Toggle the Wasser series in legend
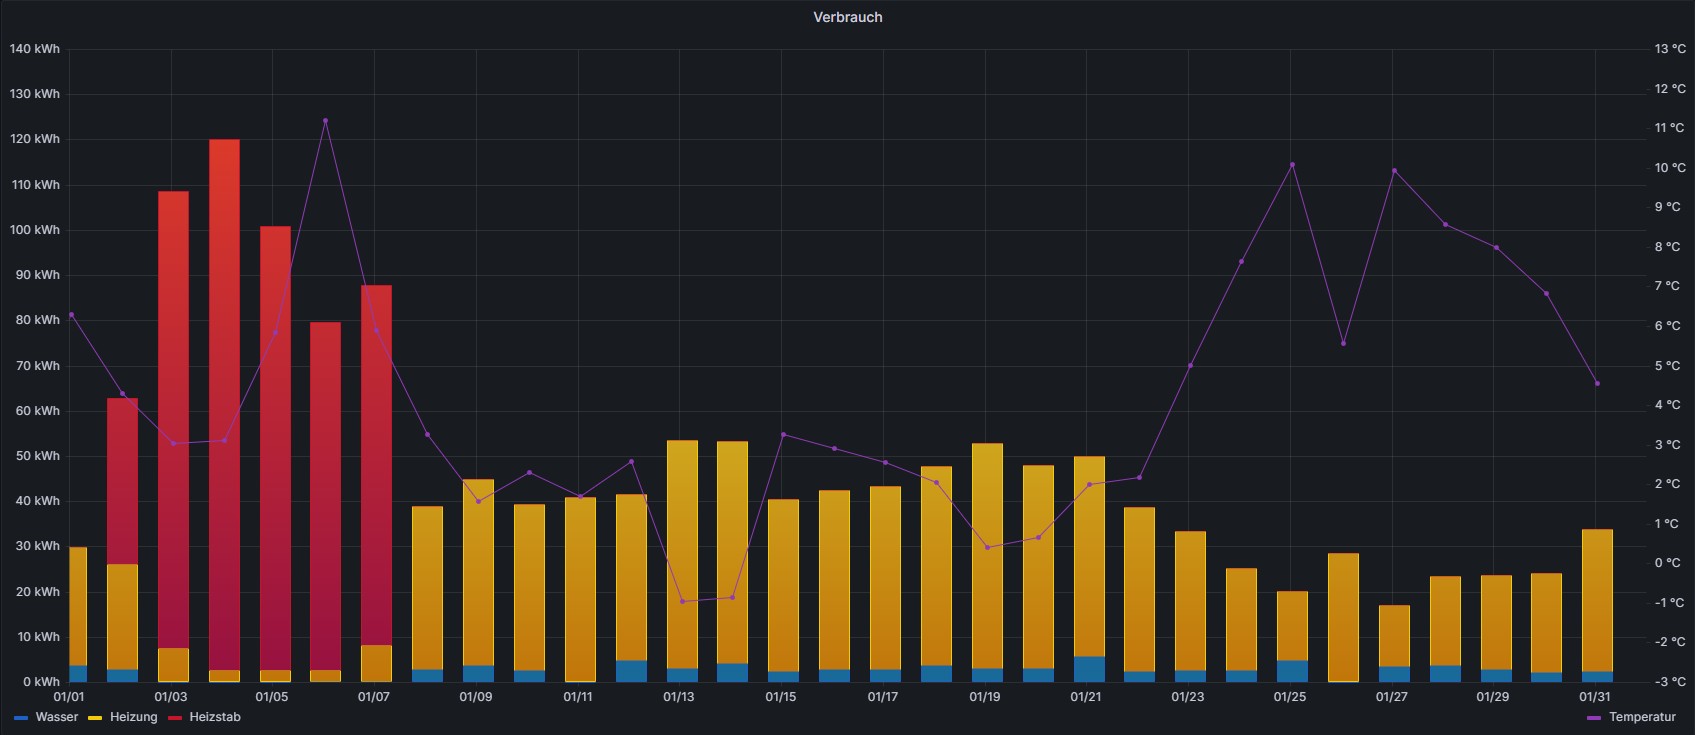1695x735 pixels. point(56,717)
